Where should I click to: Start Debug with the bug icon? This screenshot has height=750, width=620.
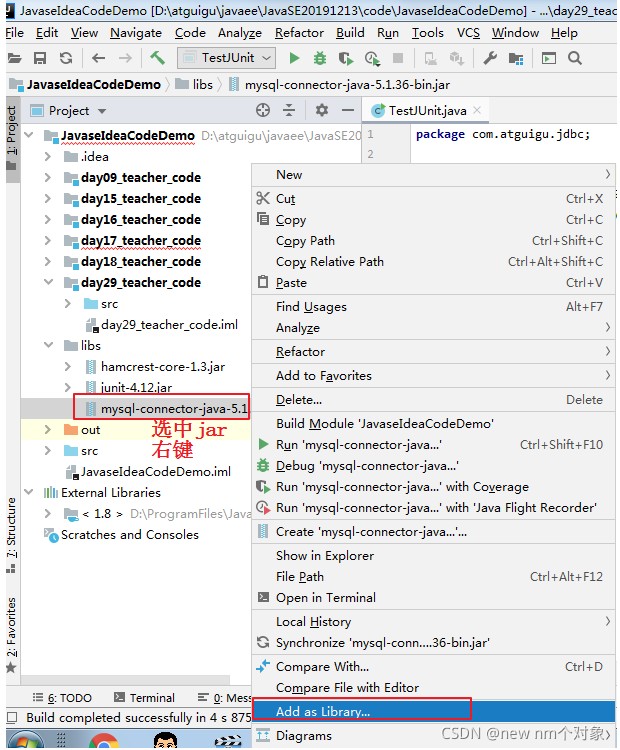pyautogui.click(x=320, y=58)
